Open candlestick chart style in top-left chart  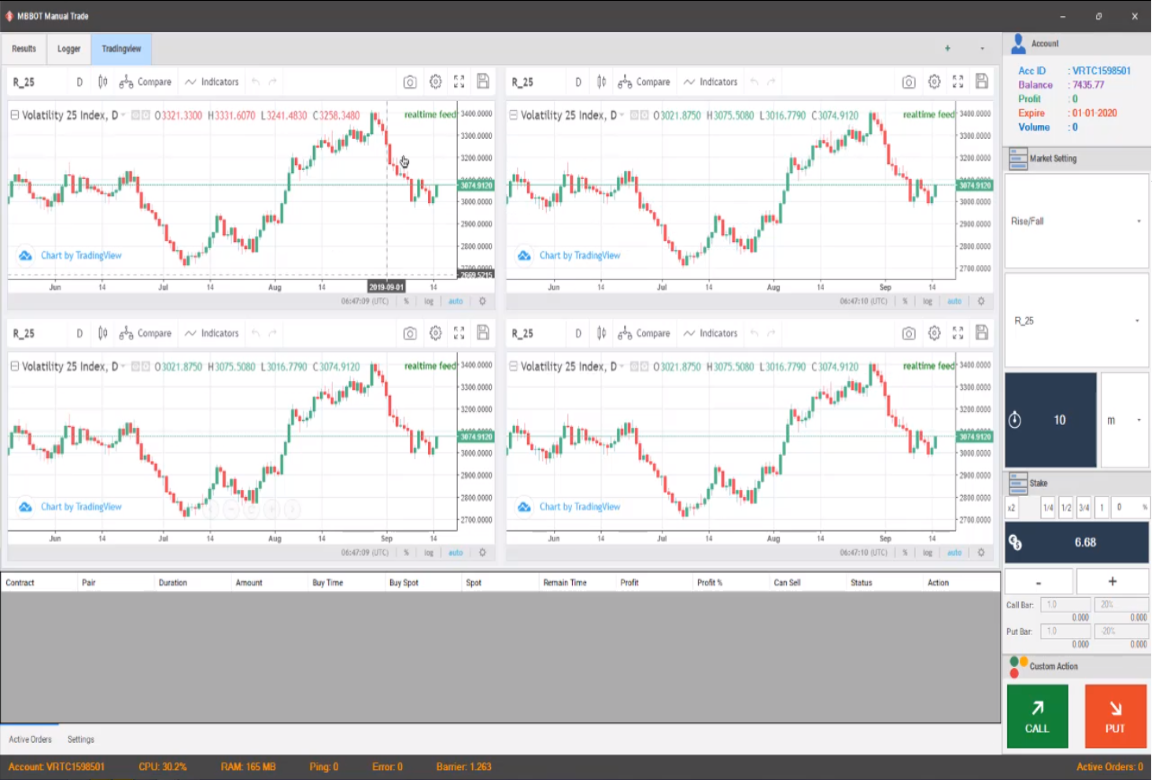pos(103,82)
